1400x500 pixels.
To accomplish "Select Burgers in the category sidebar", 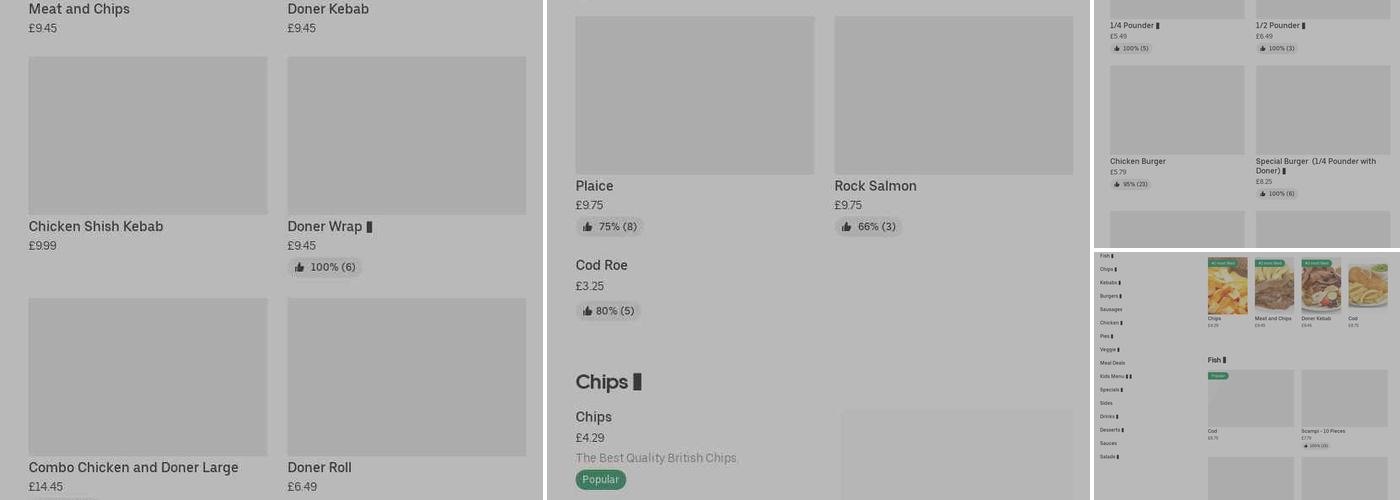I will point(1109,296).
